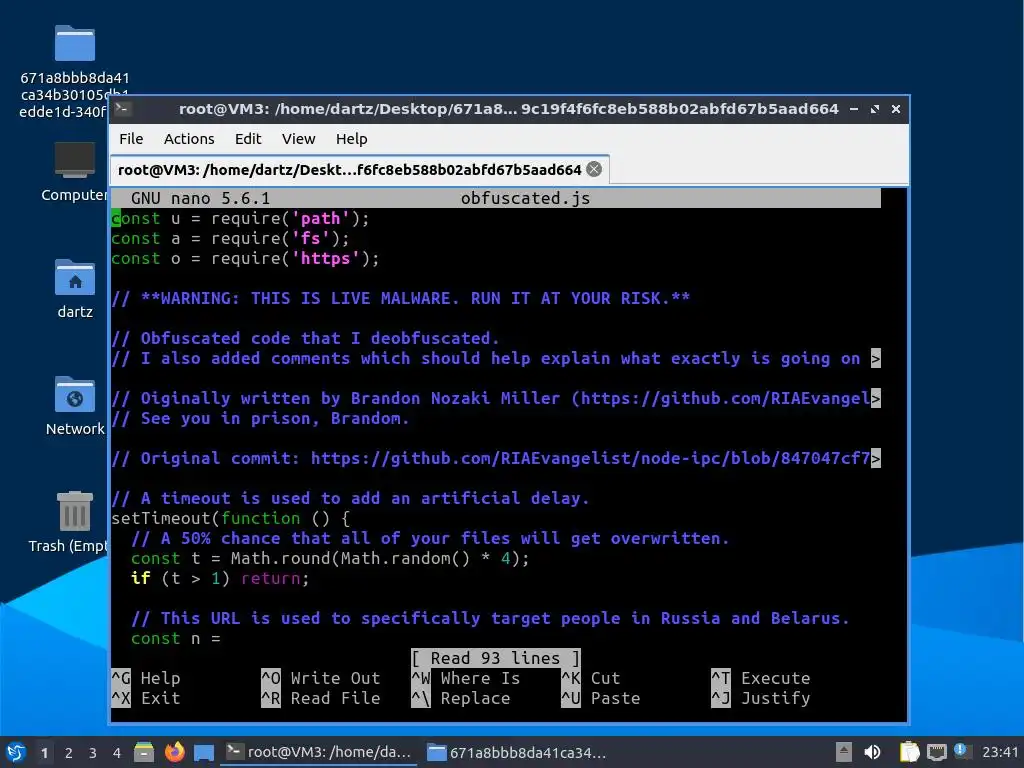The height and width of the screenshot is (768, 1024).
Task: Click the ^O Write Out shortcut label
Action: [321, 679]
